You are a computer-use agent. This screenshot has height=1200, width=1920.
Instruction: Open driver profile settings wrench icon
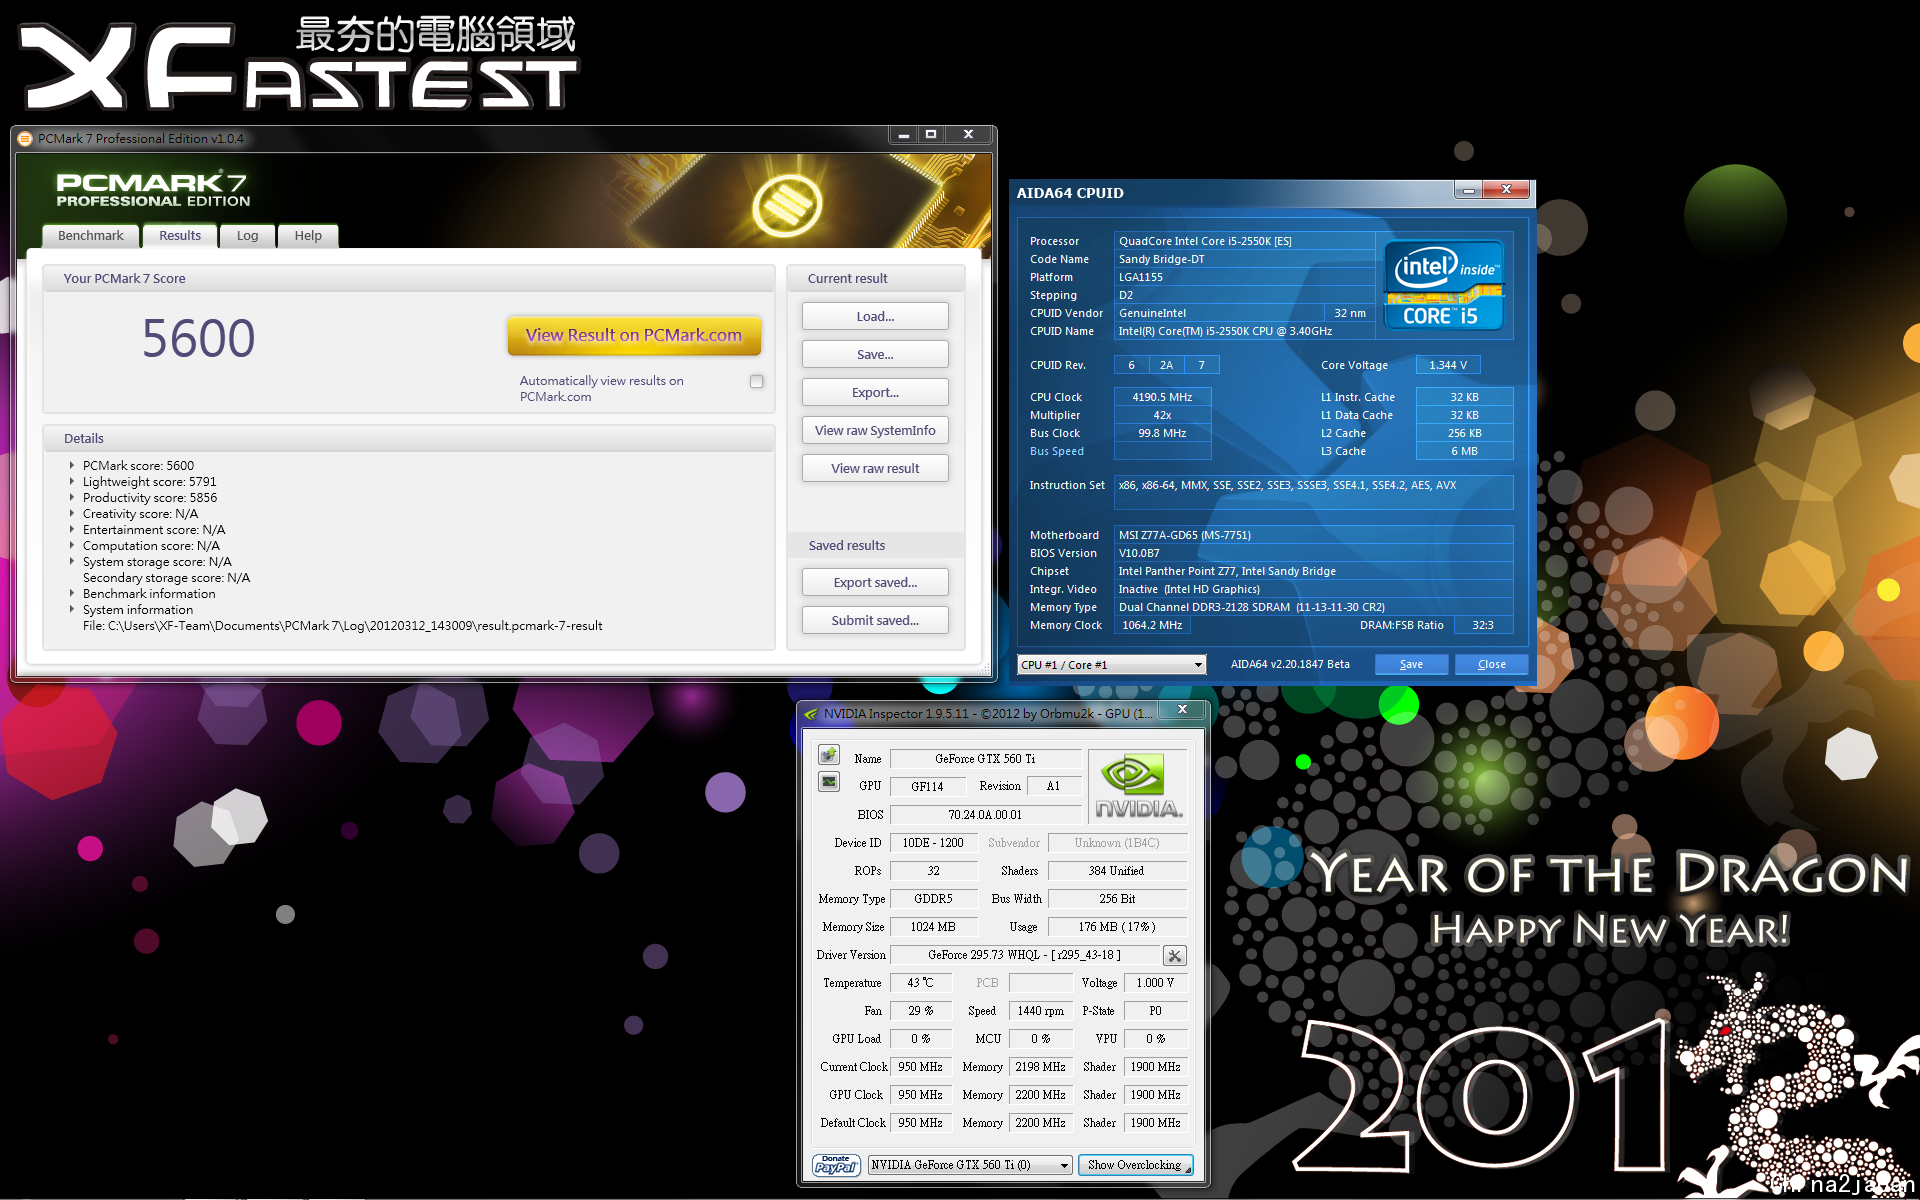pos(1175,956)
